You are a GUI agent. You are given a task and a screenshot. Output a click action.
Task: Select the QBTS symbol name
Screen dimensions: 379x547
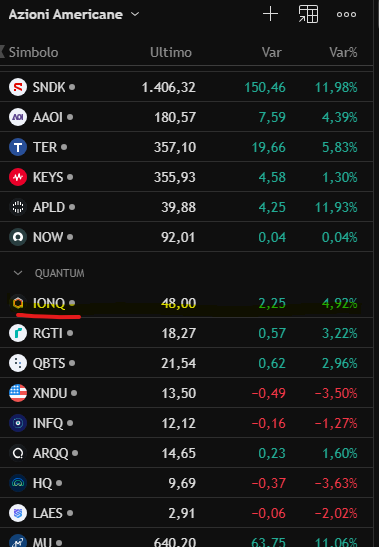[49, 363]
